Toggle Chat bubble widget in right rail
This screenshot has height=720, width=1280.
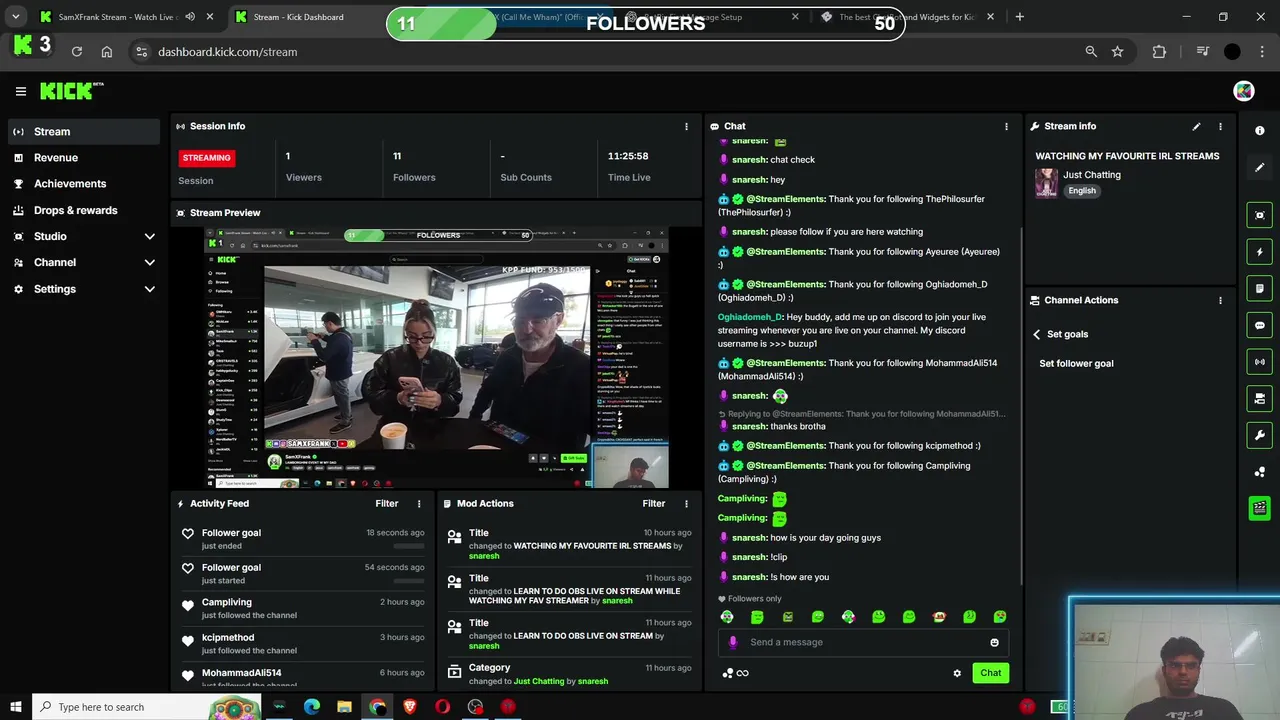1259,325
